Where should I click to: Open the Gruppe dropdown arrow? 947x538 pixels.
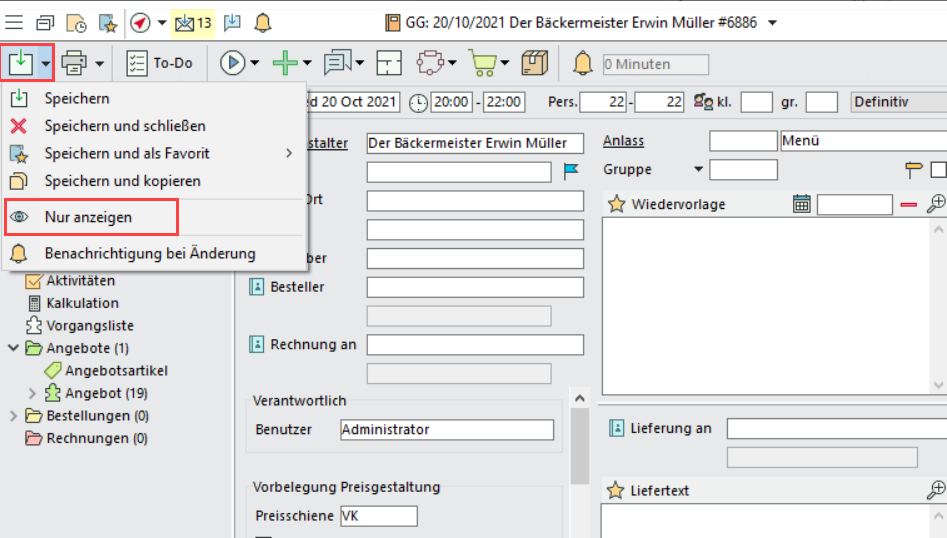(x=699, y=168)
